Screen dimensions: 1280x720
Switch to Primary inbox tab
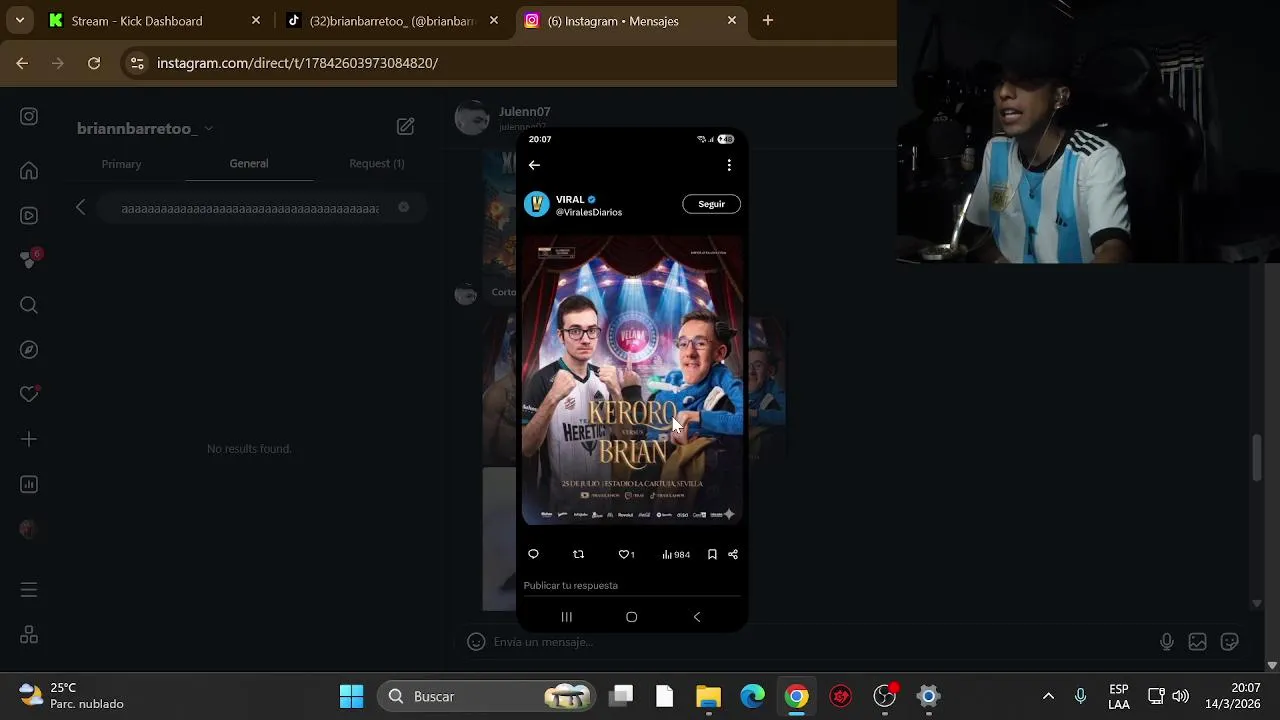coord(121,164)
